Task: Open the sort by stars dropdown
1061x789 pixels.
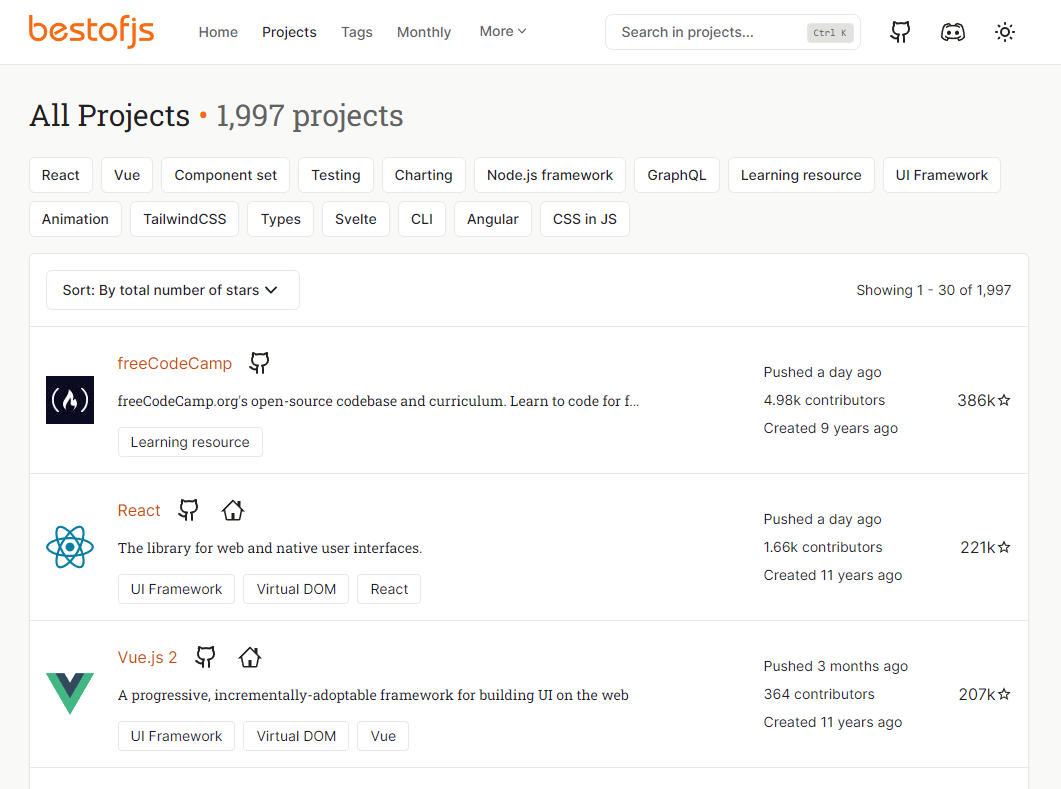Action: point(173,290)
